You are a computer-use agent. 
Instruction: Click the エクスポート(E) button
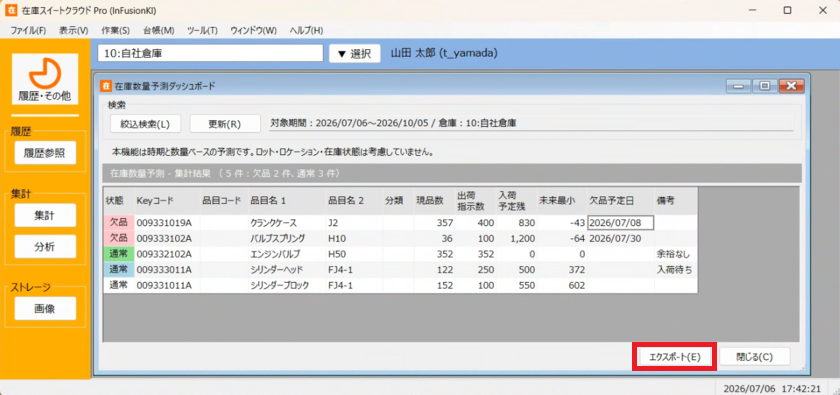pos(674,357)
